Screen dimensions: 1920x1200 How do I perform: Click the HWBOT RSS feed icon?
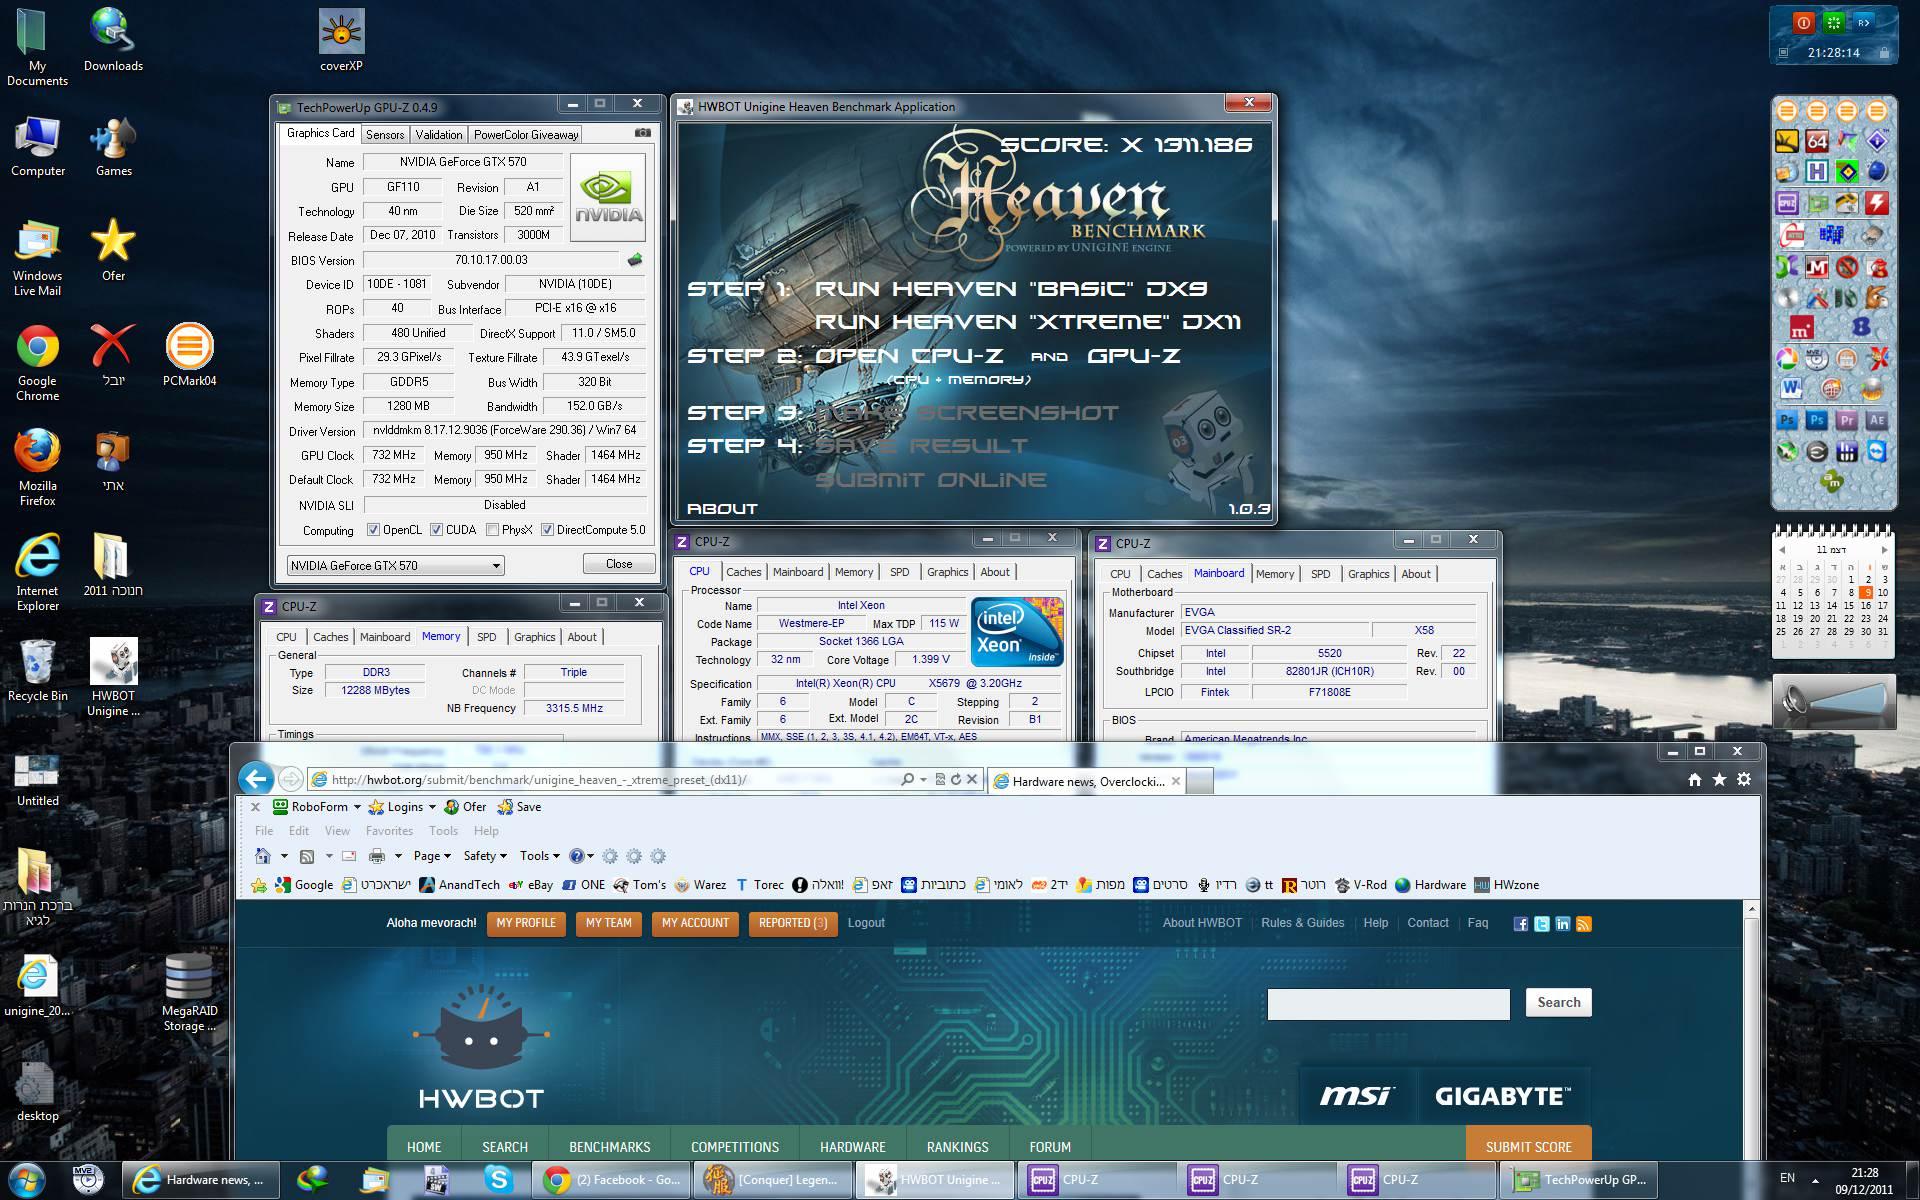pyautogui.click(x=1583, y=924)
